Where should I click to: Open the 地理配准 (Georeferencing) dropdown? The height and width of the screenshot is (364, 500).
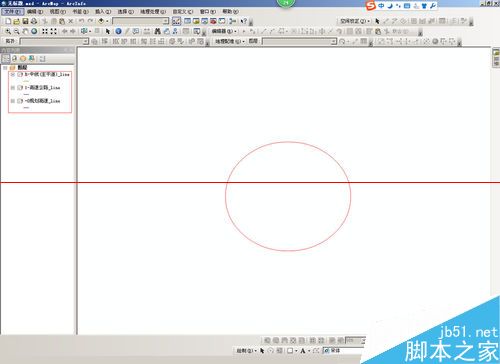[x=230, y=41]
